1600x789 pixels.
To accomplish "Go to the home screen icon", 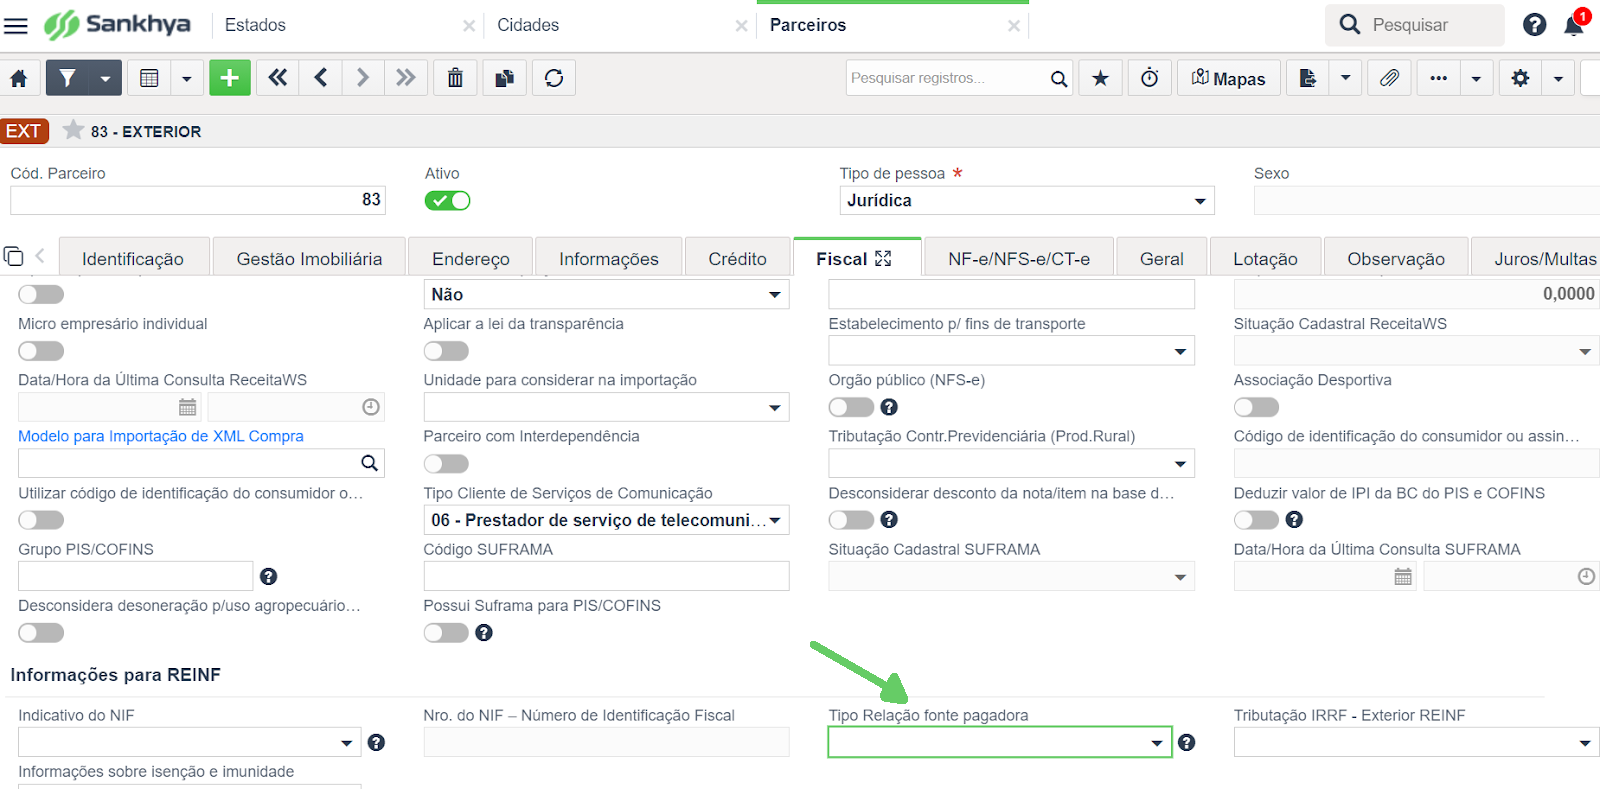I will point(19,78).
